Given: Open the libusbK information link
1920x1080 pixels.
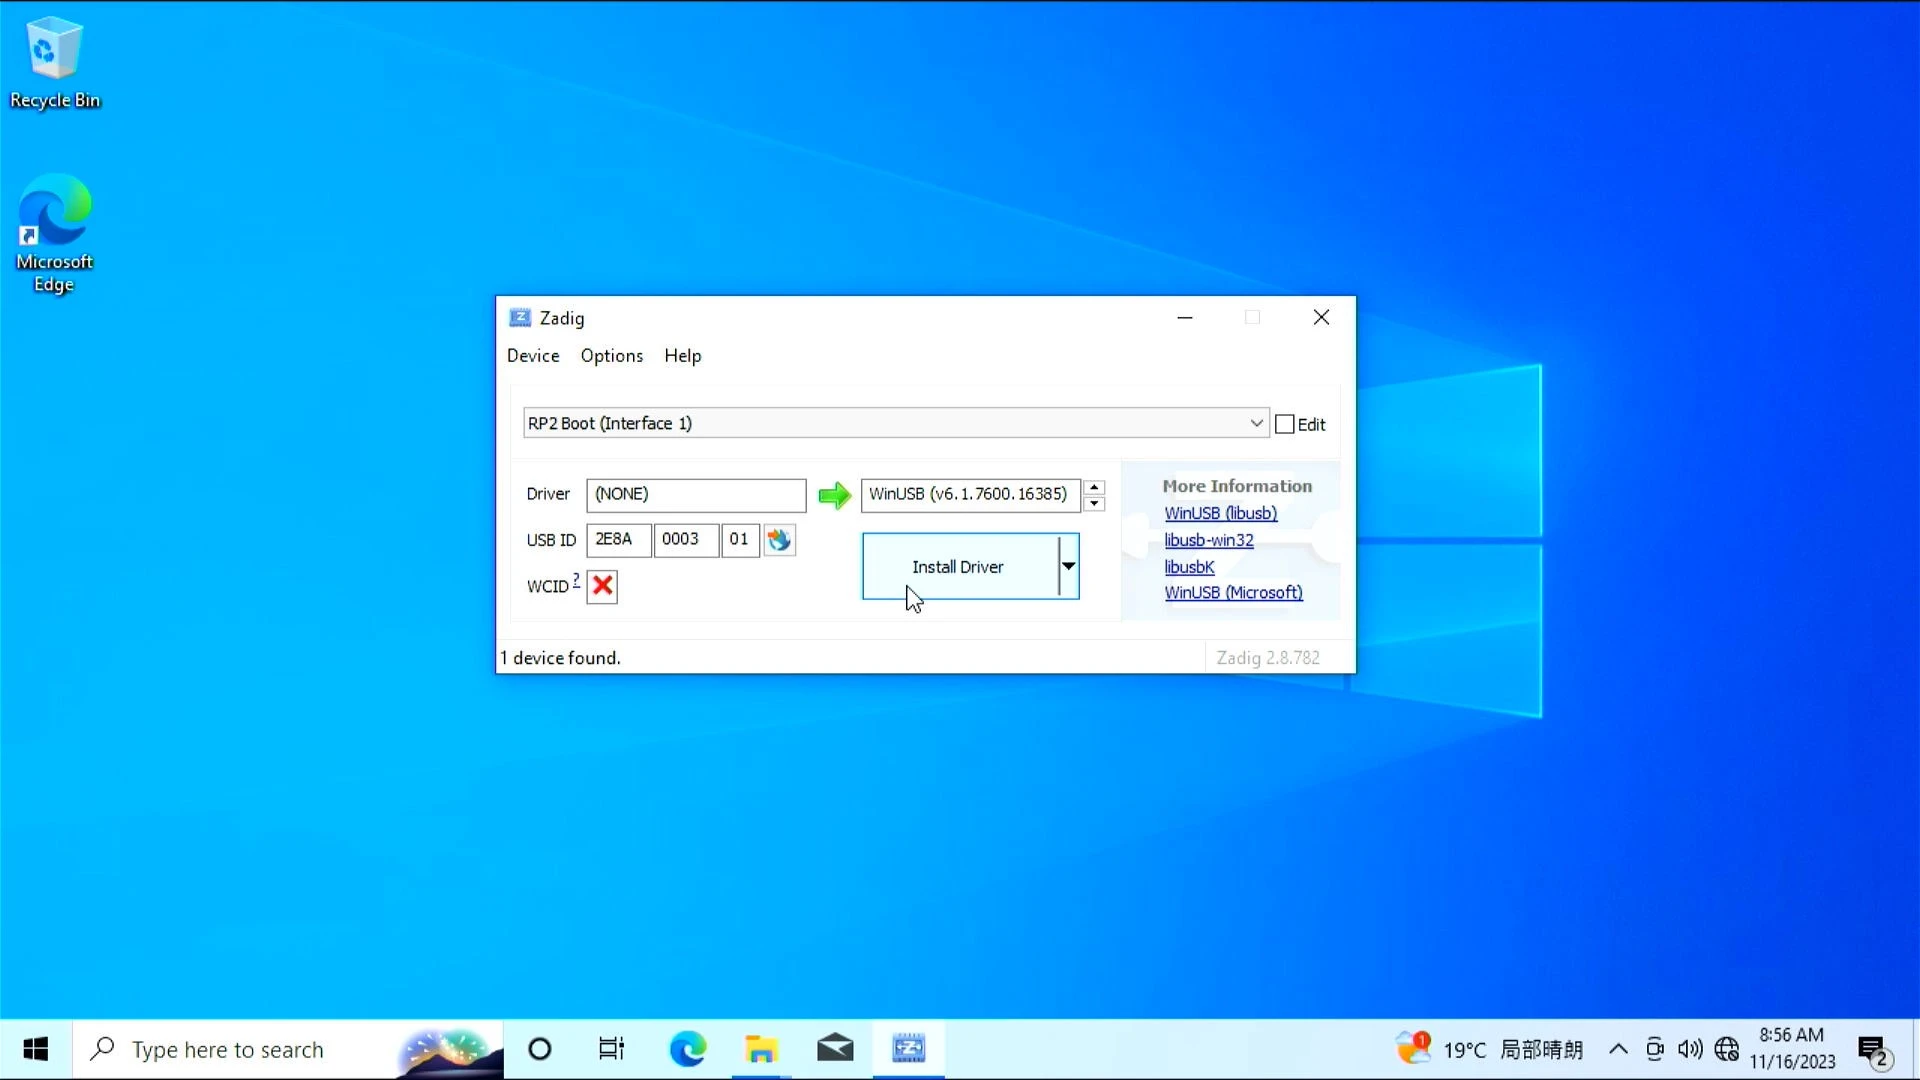Looking at the screenshot, I should tap(1189, 567).
